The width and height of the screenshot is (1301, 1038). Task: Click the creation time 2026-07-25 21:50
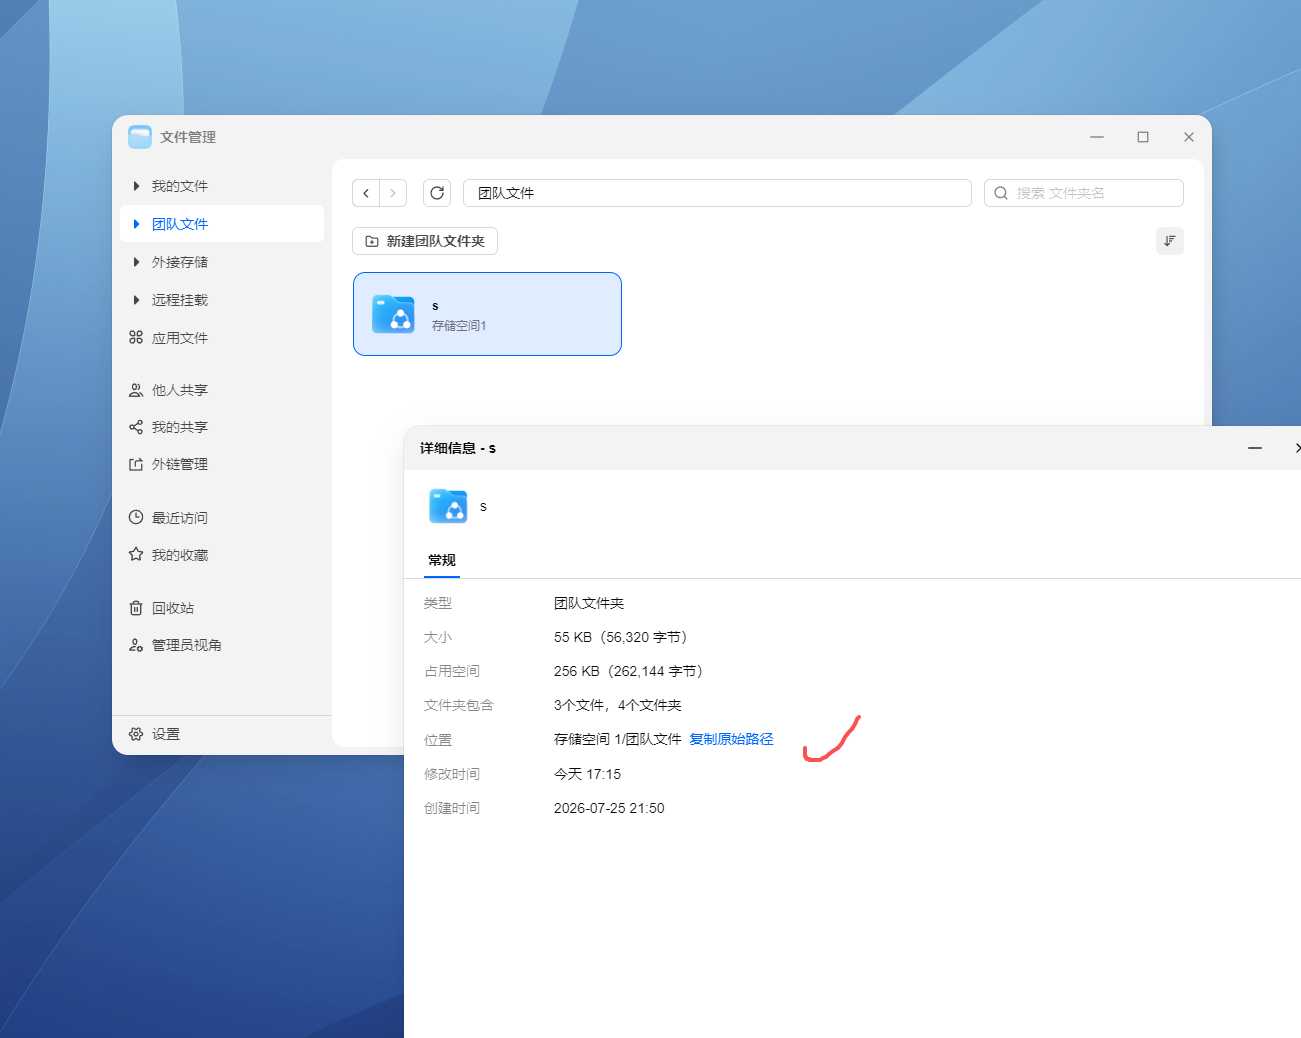tap(609, 808)
